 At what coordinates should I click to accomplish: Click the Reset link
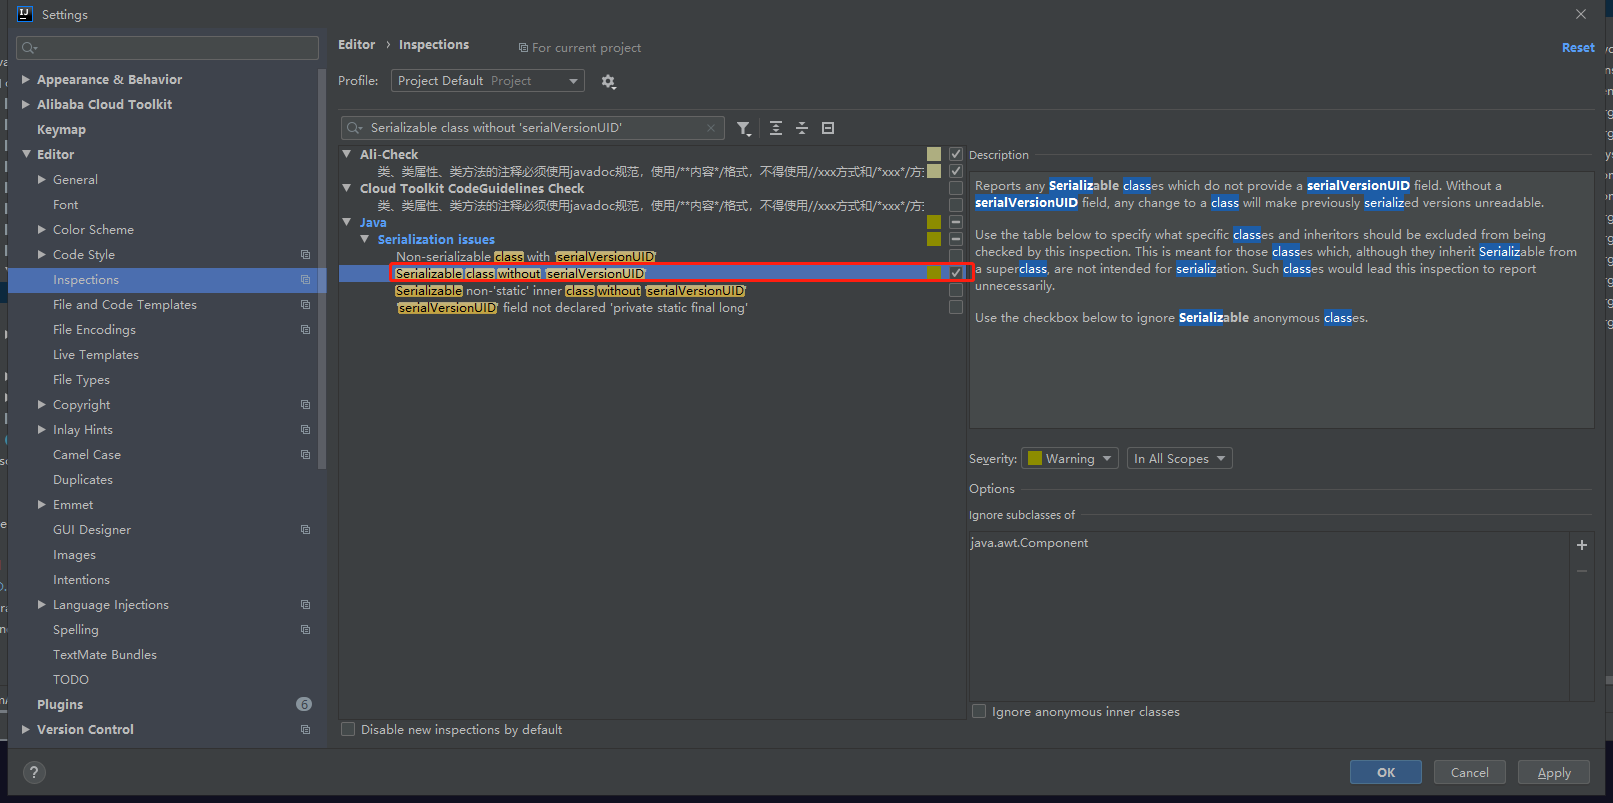click(x=1578, y=47)
